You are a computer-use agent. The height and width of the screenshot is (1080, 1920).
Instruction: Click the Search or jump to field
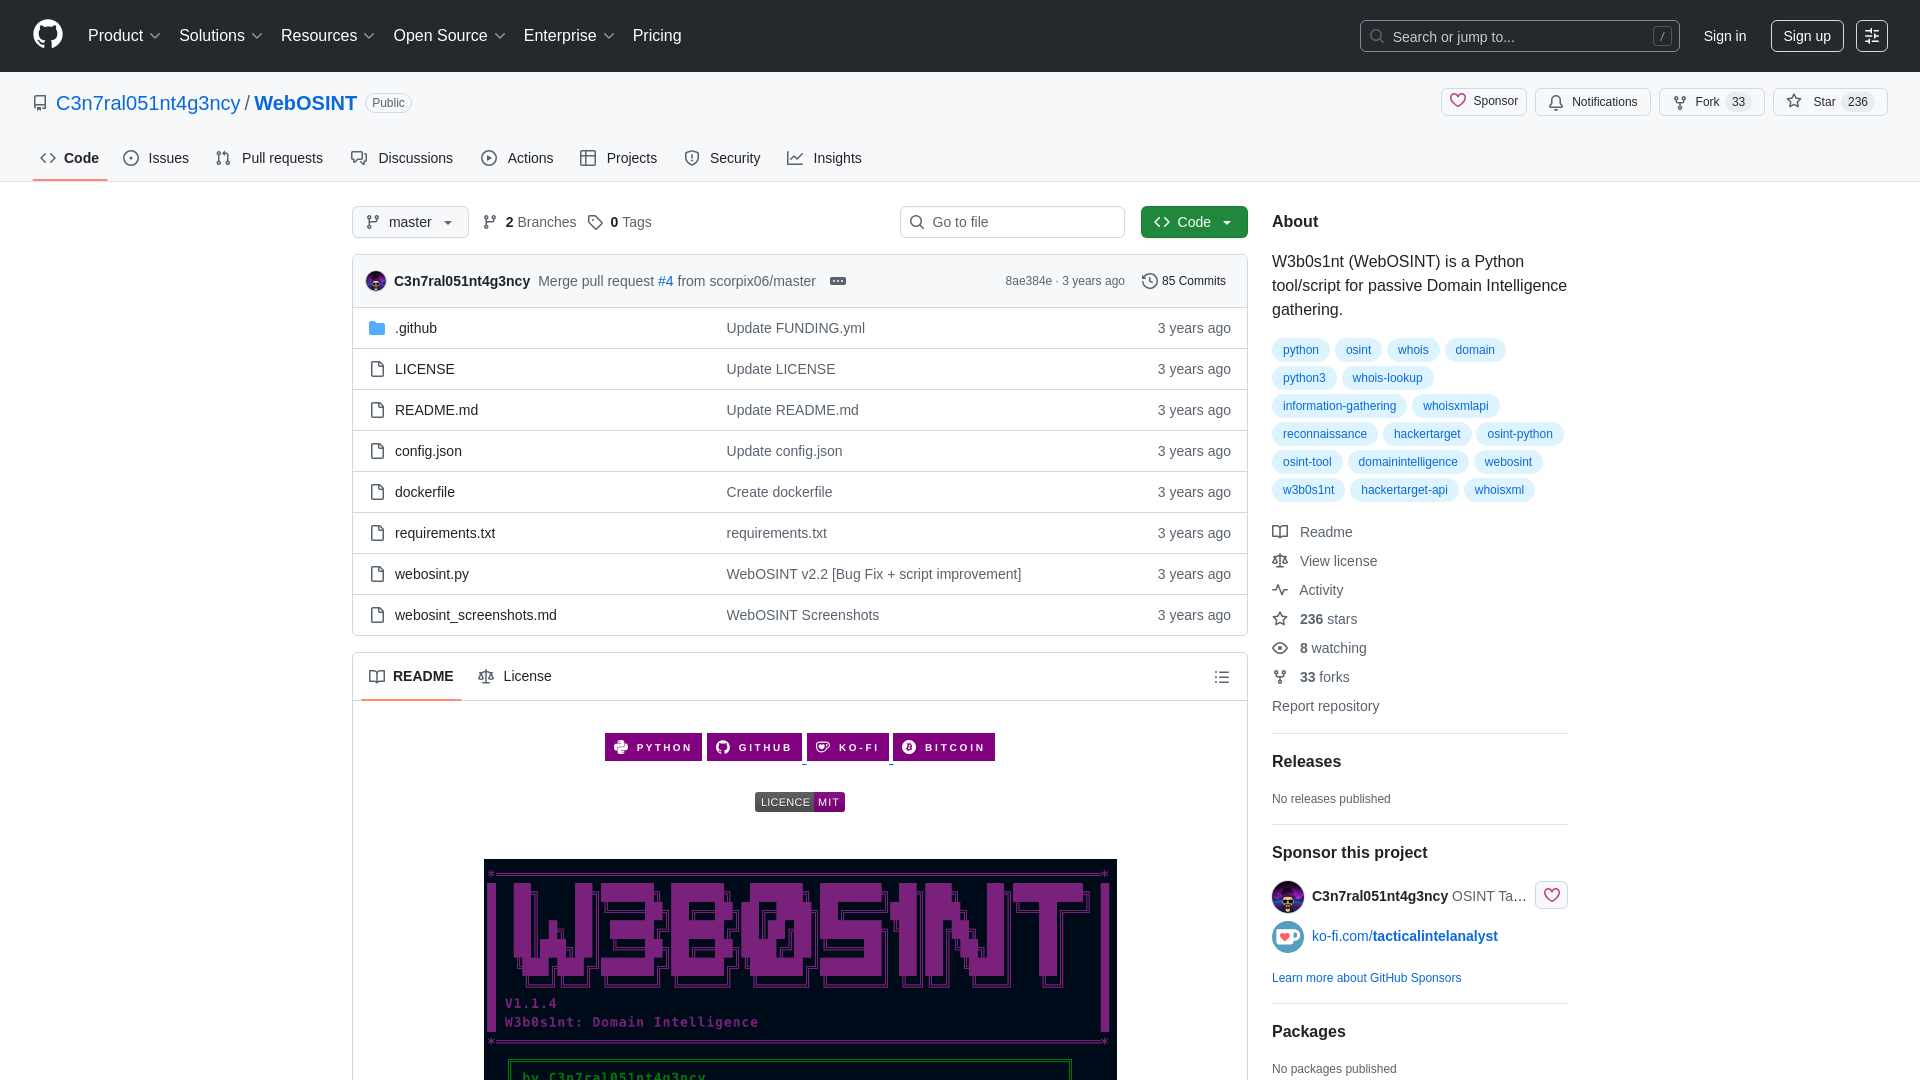click(1519, 36)
